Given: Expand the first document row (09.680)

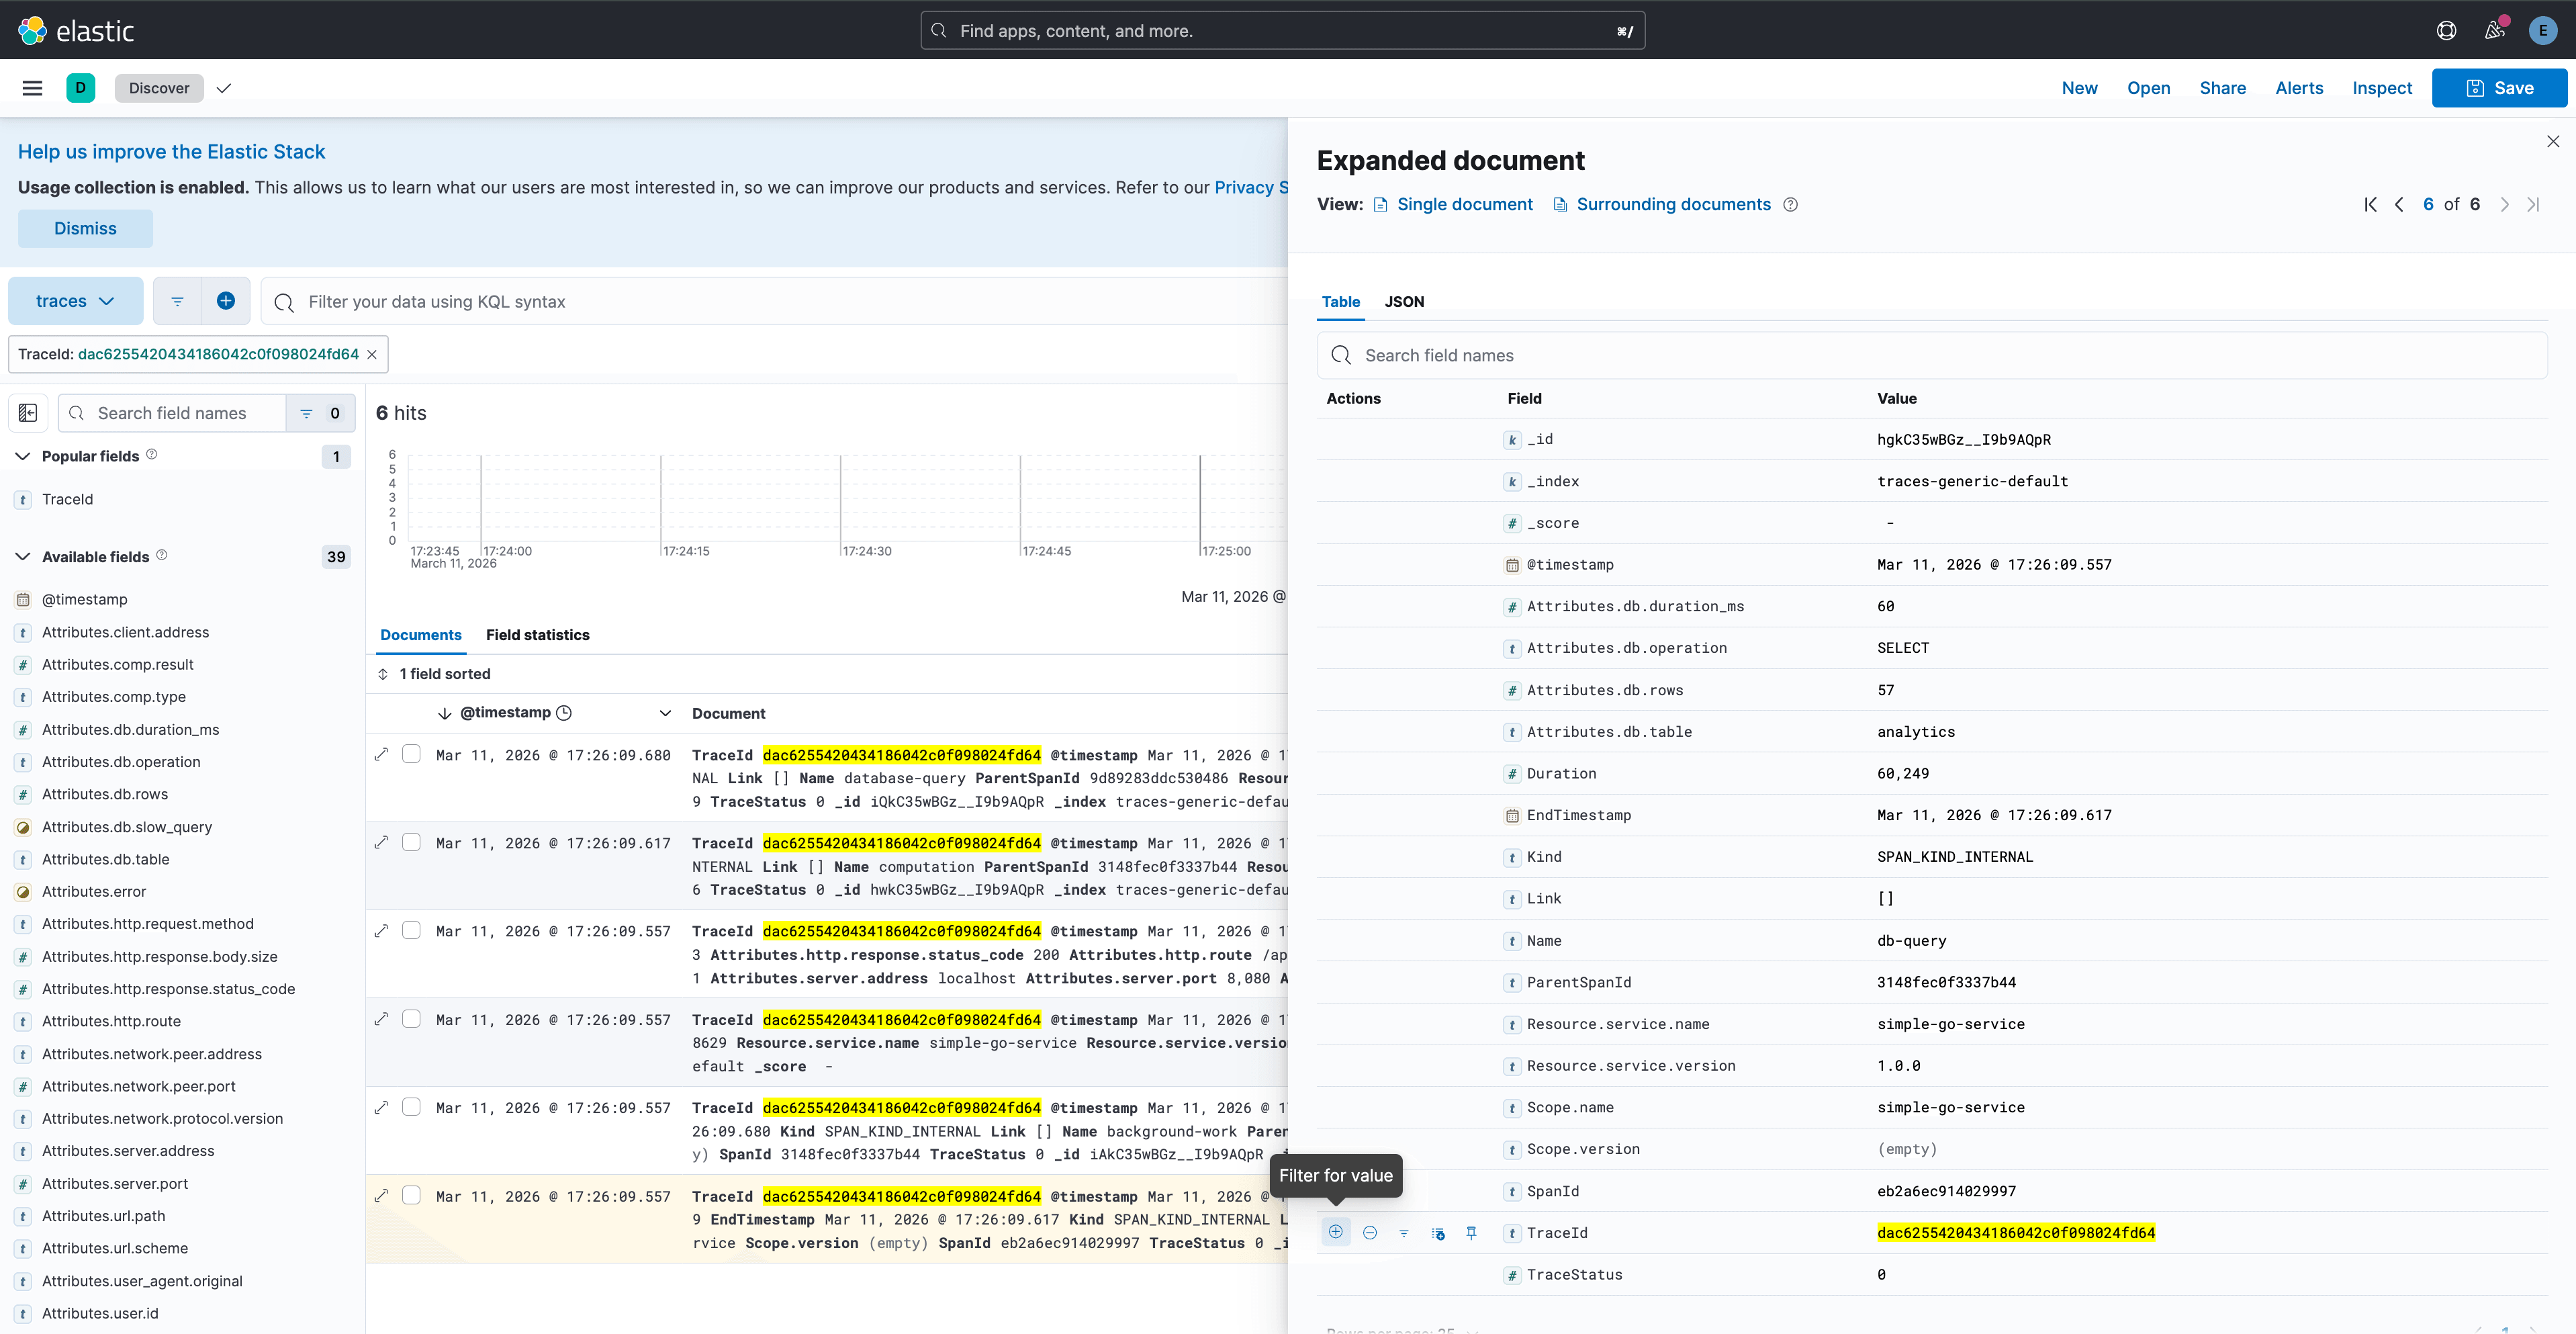Looking at the screenshot, I should coord(381,754).
